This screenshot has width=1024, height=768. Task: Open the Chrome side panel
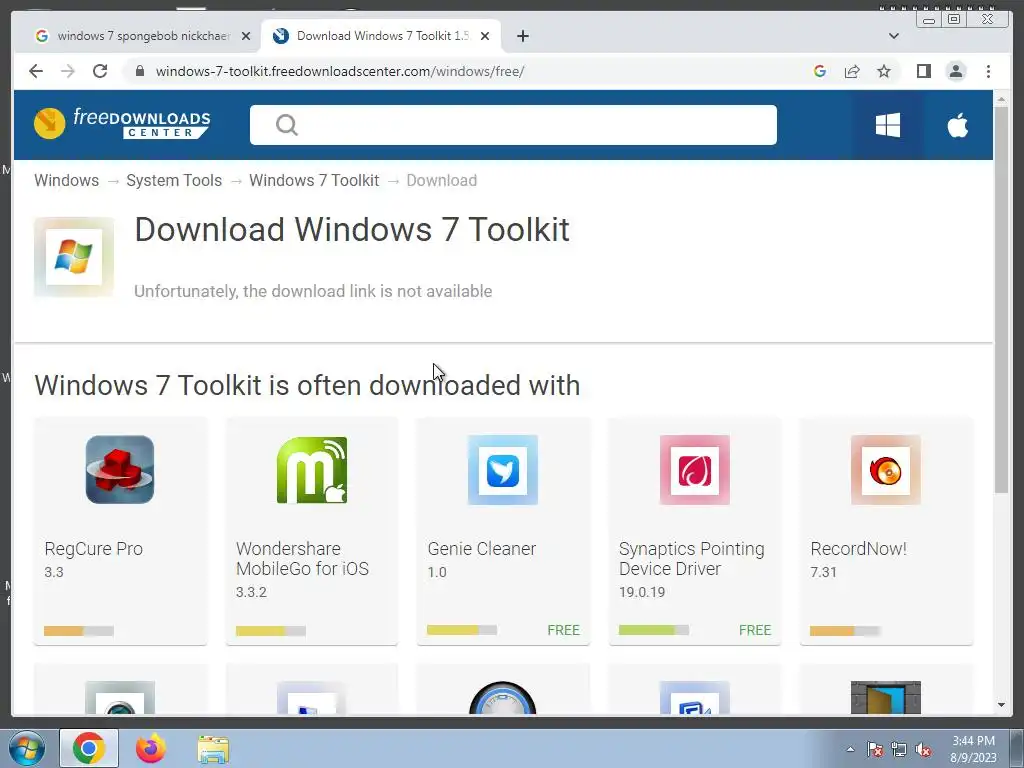click(x=923, y=71)
